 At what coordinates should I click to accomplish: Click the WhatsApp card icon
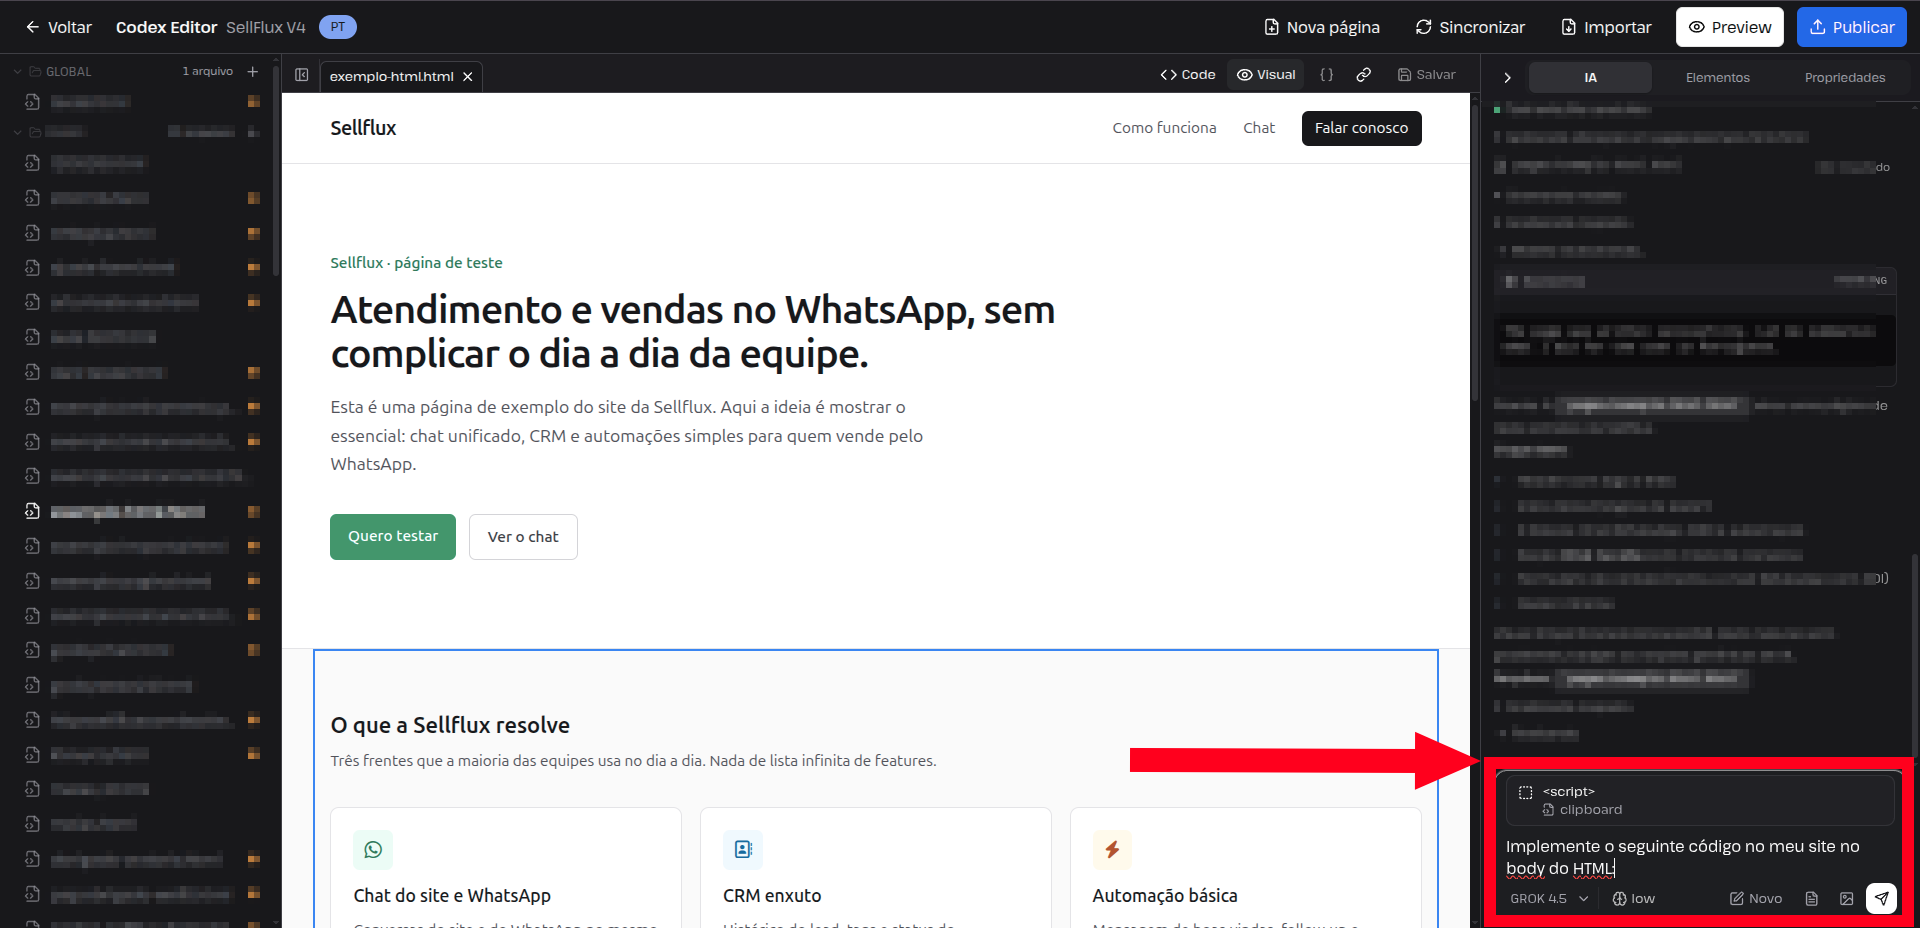pyautogui.click(x=373, y=850)
